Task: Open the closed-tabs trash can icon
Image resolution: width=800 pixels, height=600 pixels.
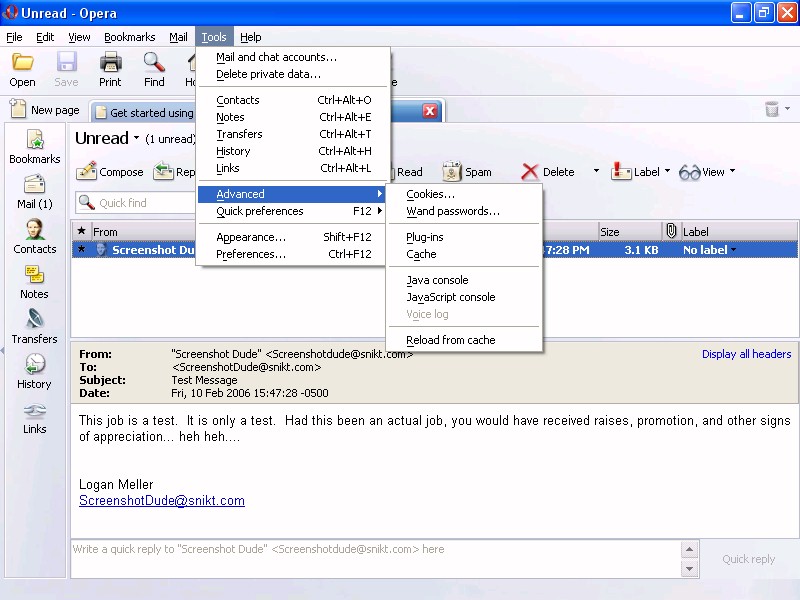Action: (x=772, y=110)
